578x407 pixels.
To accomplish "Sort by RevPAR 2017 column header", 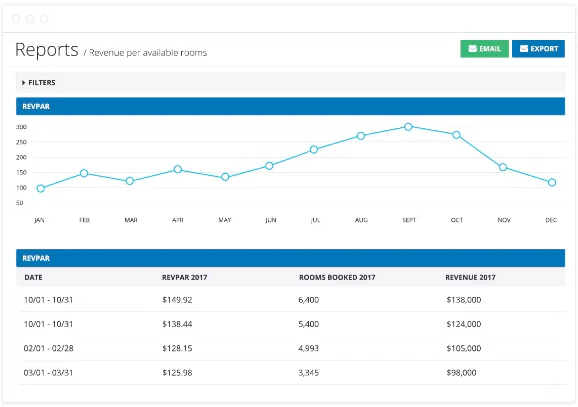I will click(x=184, y=277).
